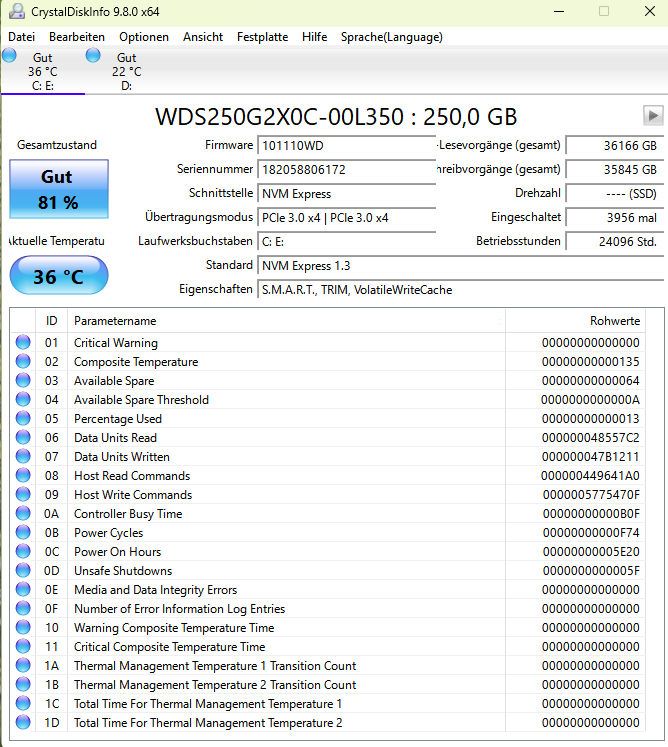Click status icon of Composite Temperature row
The height and width of the screenshot is (747, 668).
(x=23, y=361)
